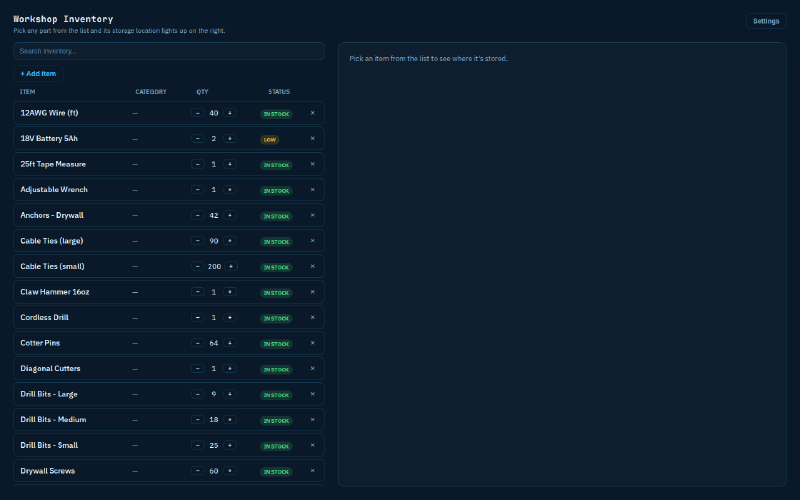800x500 pixels.
Task: Click the IN STOCK badge for Drywall Screws
Action: click(x=276, y=472)
